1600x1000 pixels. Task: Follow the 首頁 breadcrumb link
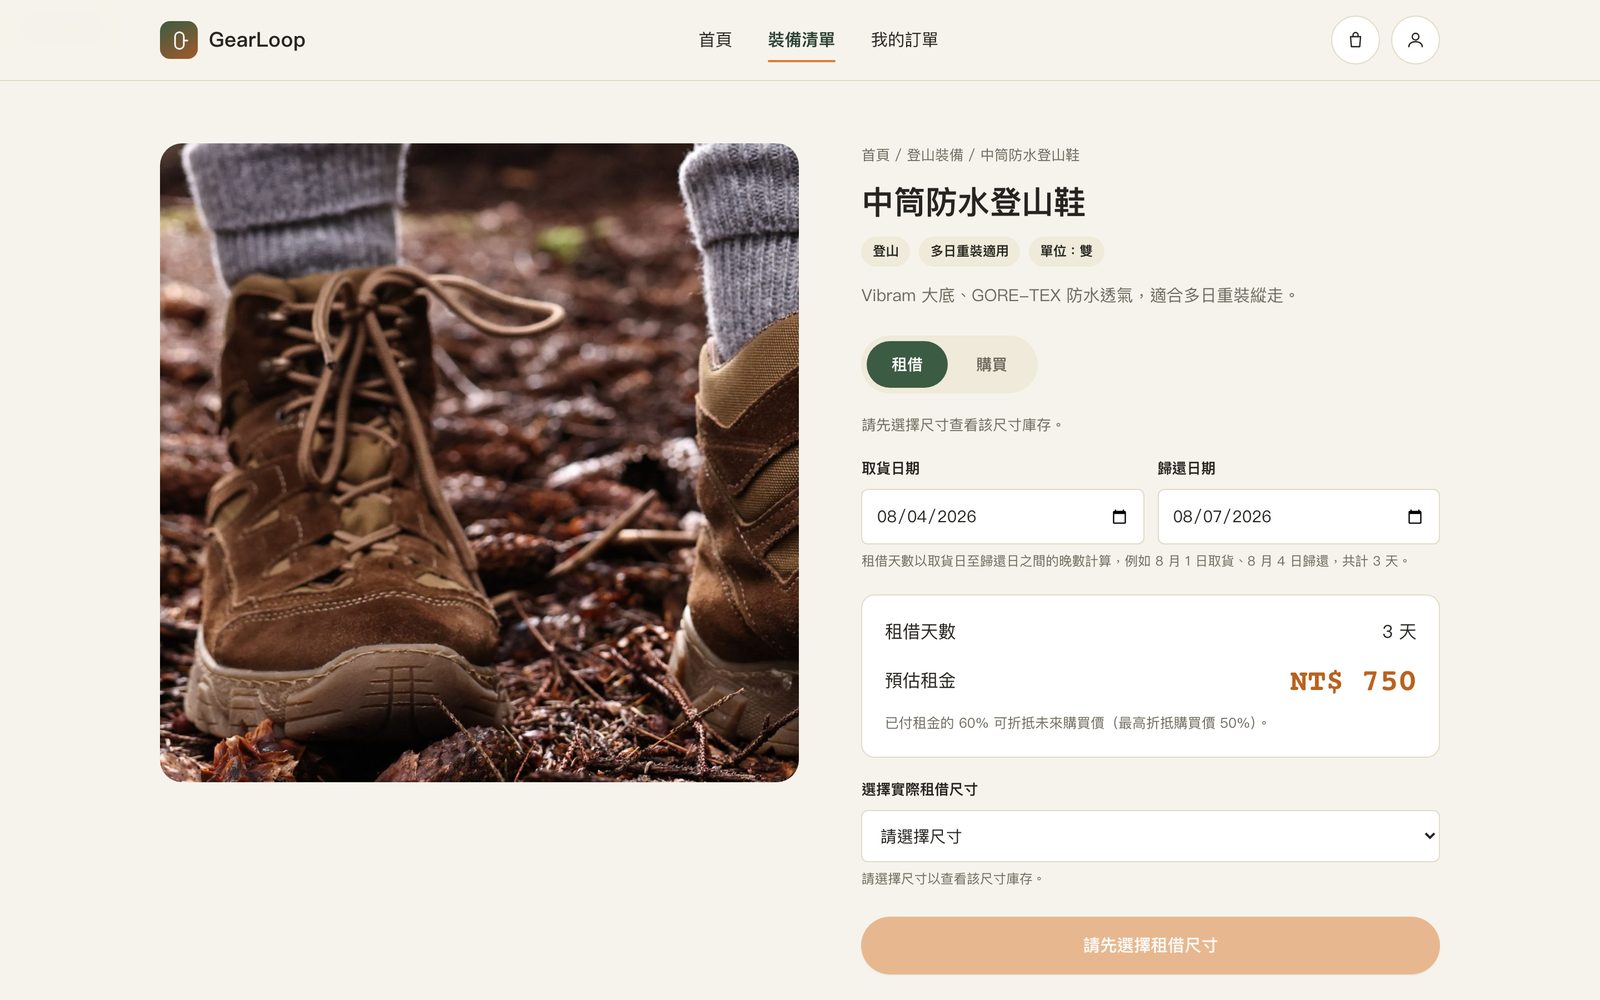[875, 155]
